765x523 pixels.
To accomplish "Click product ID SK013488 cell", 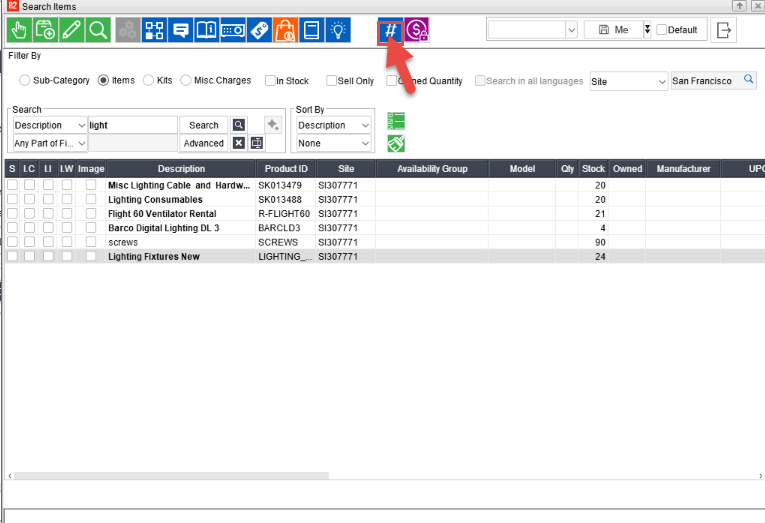I will click(x=286, y=200).
